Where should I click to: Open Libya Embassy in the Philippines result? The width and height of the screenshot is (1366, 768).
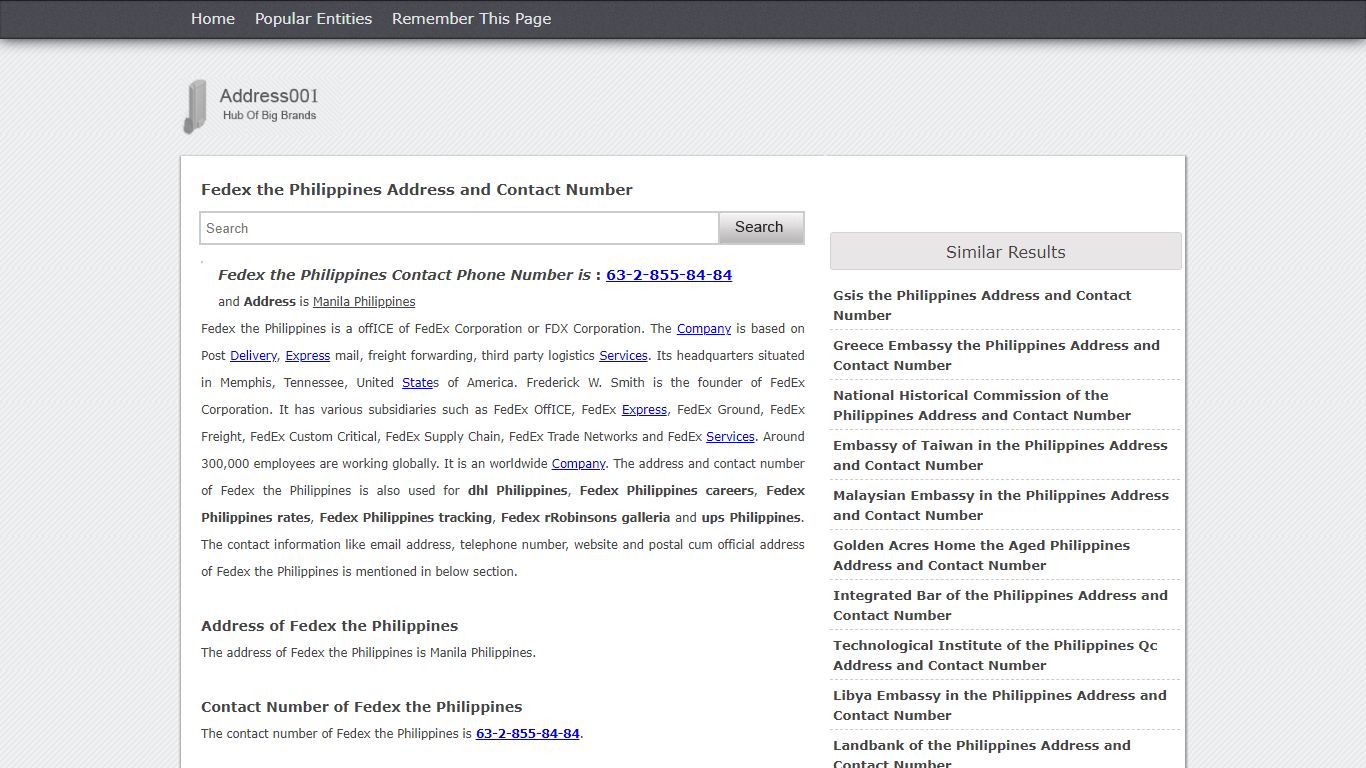click(x=1000, y=705)
